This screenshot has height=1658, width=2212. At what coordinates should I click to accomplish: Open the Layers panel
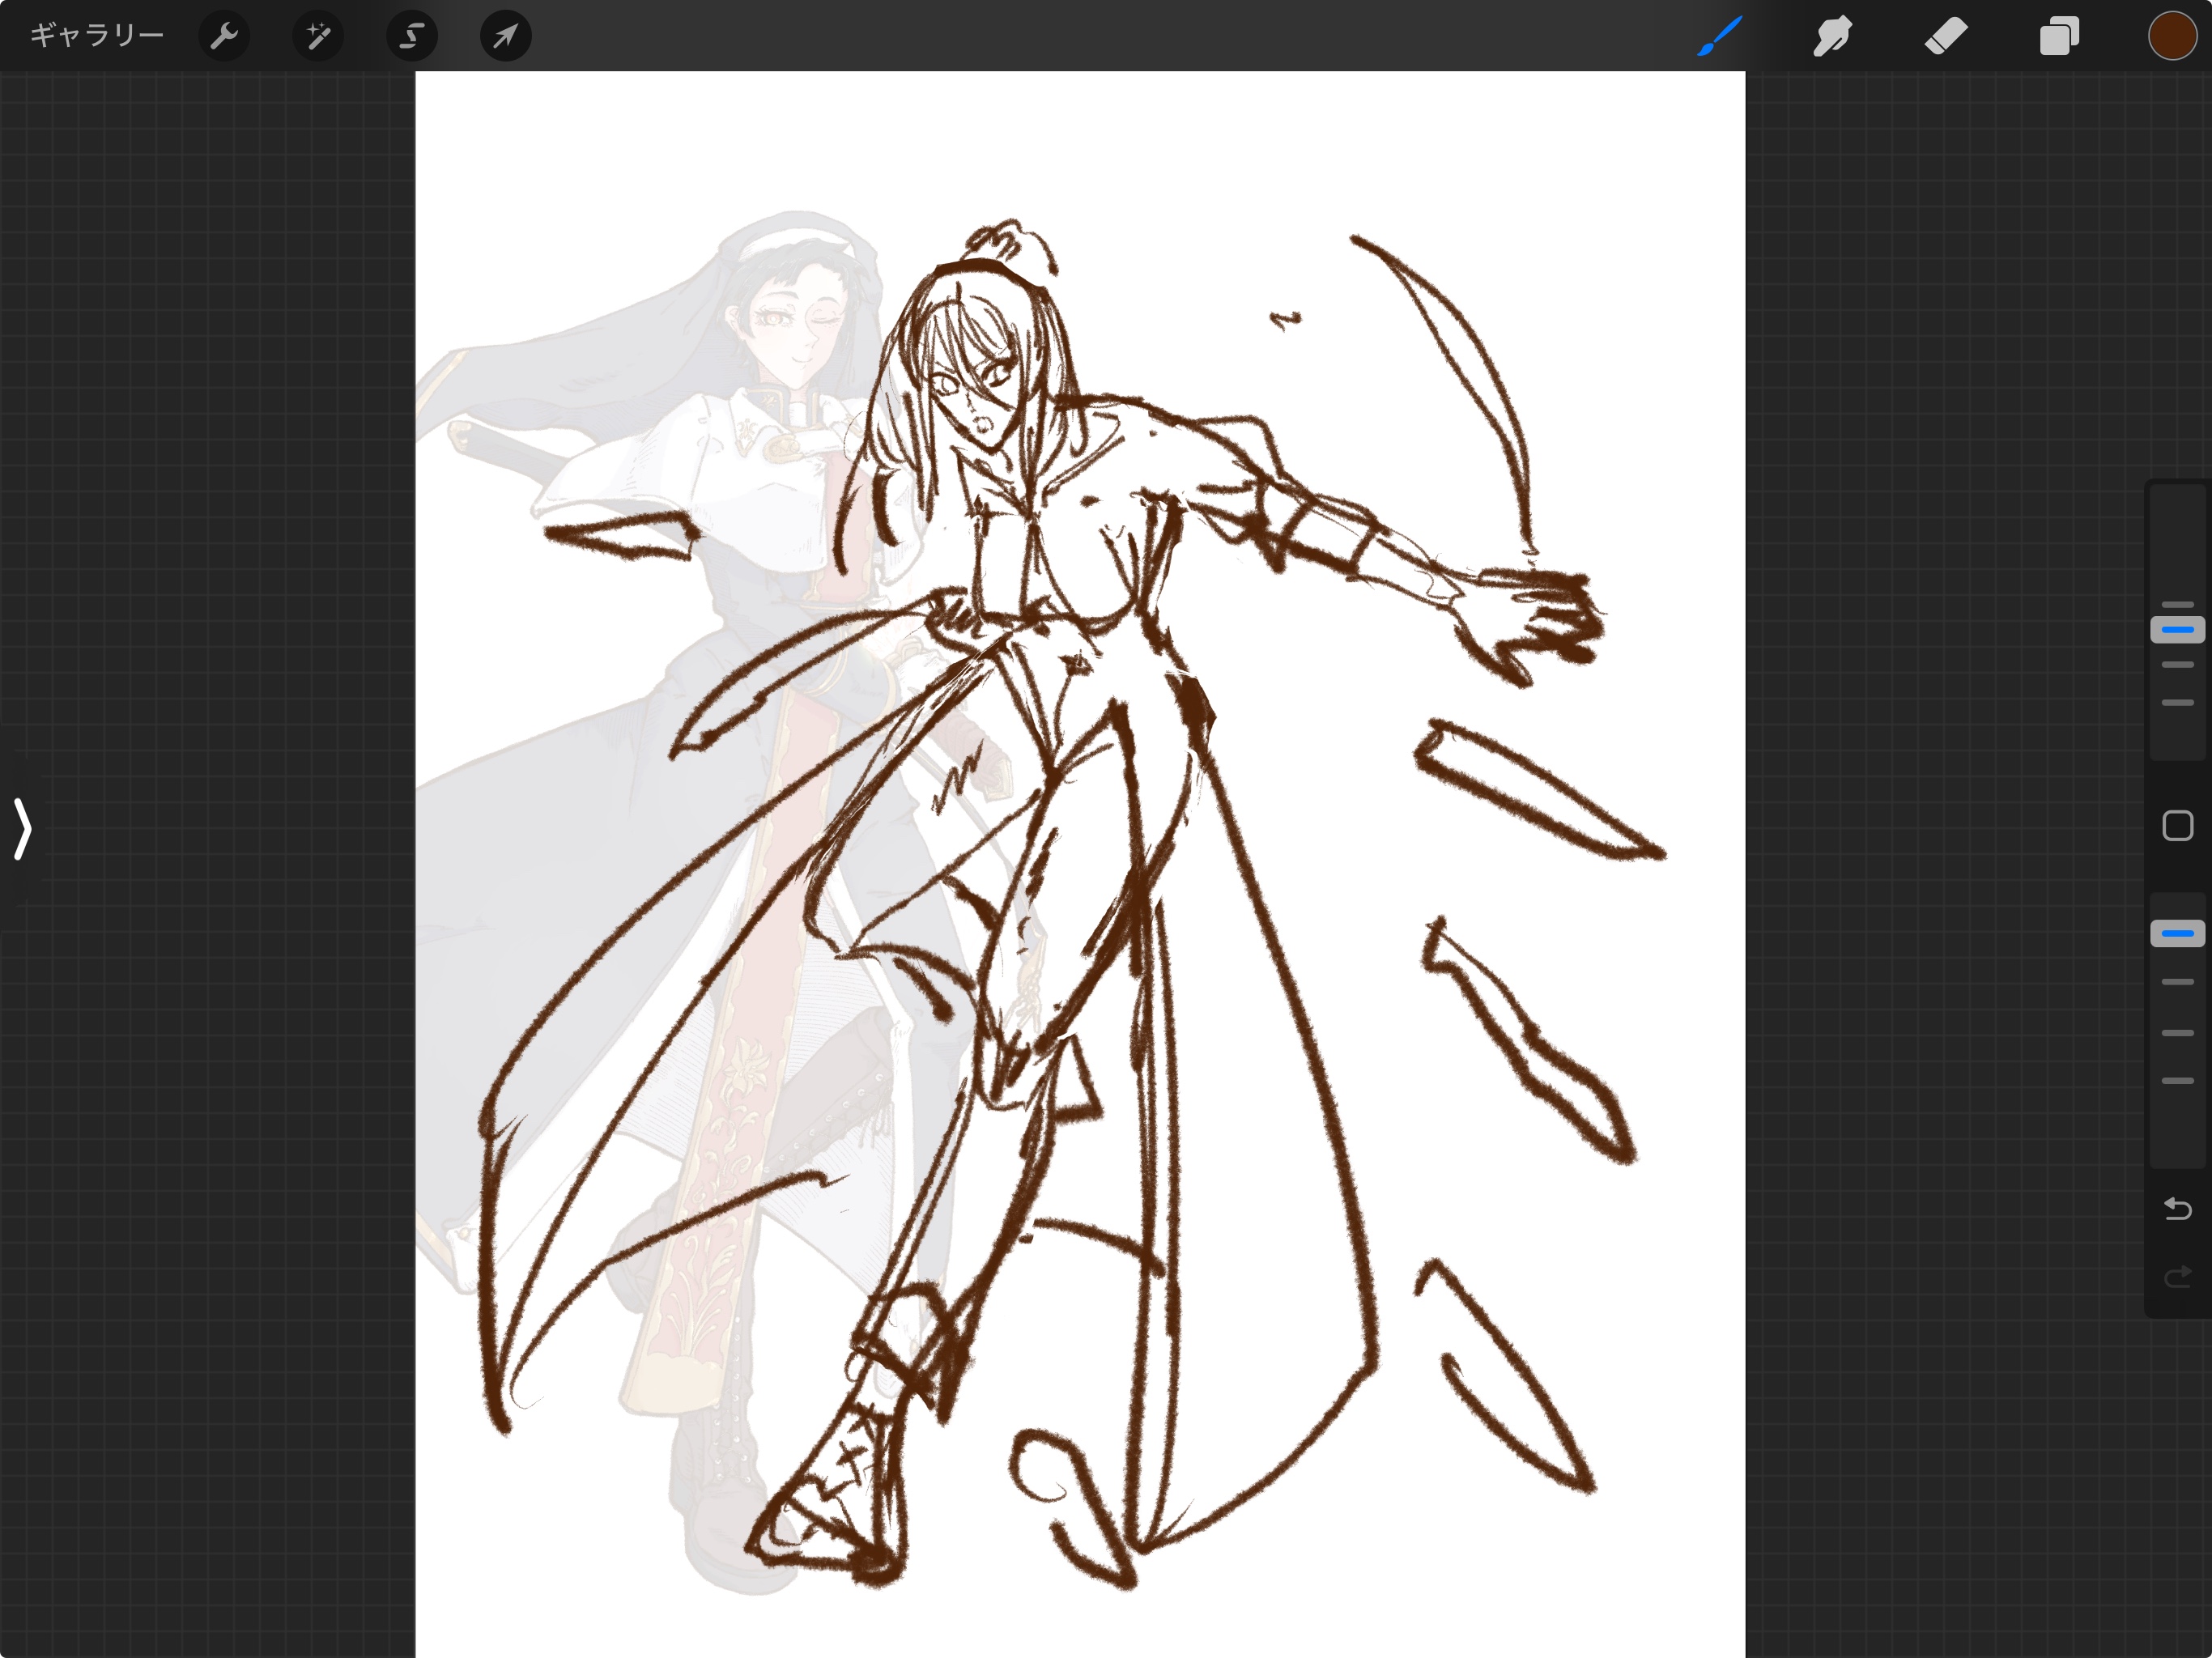tap(2059, 37)
